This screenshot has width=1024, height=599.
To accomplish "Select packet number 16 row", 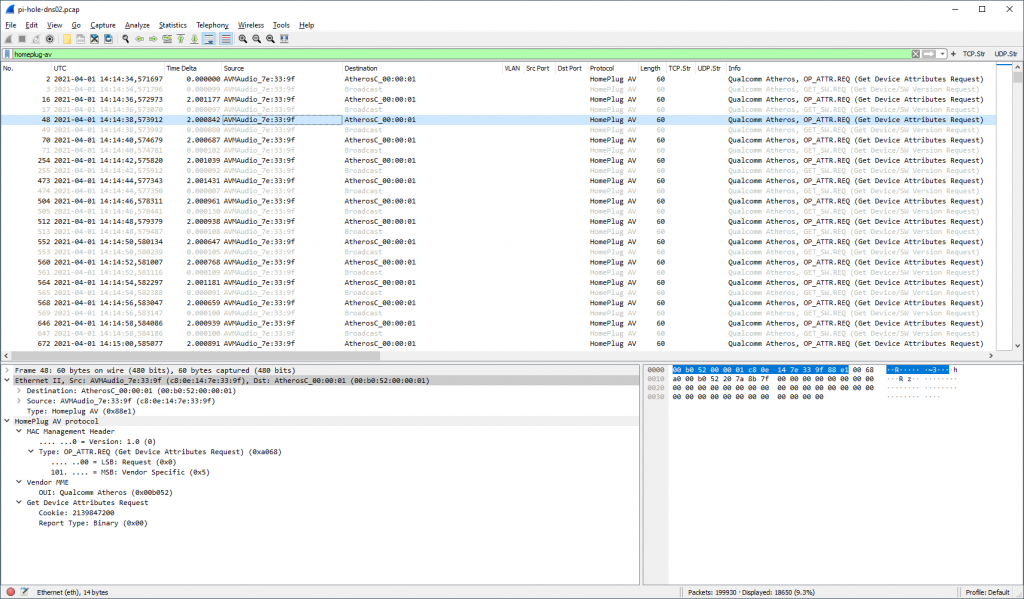I will [498, 99].
